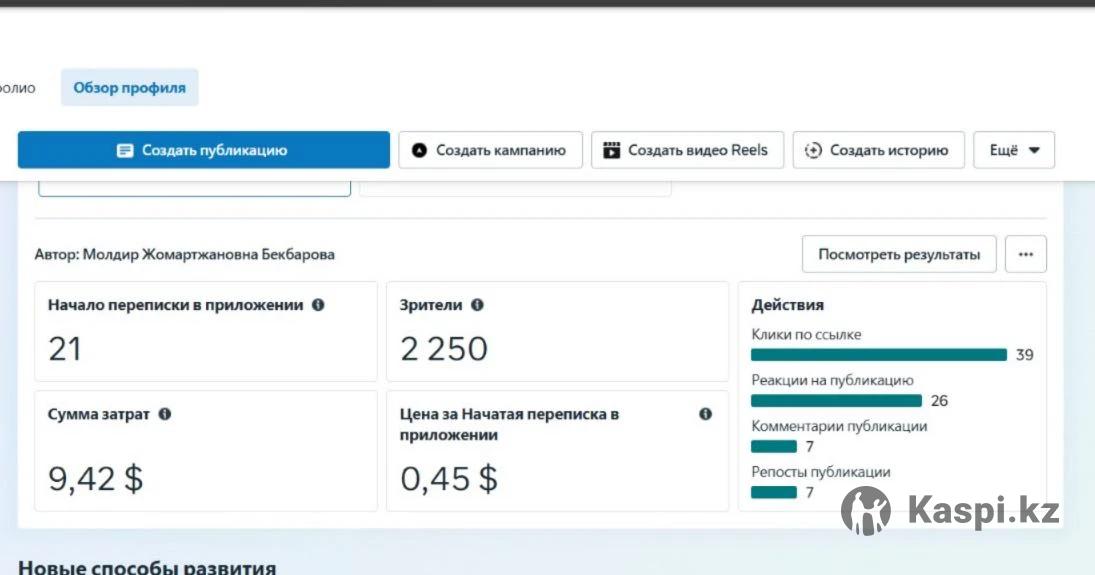This screenshot has width=1095, height=575.
Task: Expand the Ещё dropdown menu
Action: pyautogui.click(x=1014, y=150)
